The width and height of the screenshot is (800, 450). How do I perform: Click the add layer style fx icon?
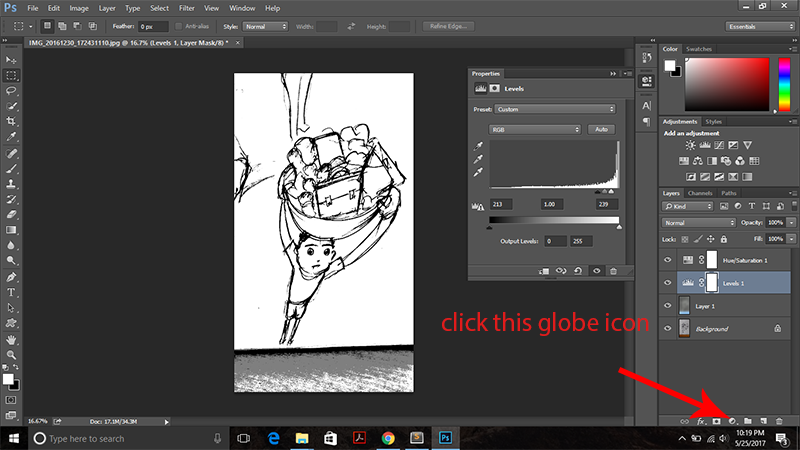click(701, 421)
